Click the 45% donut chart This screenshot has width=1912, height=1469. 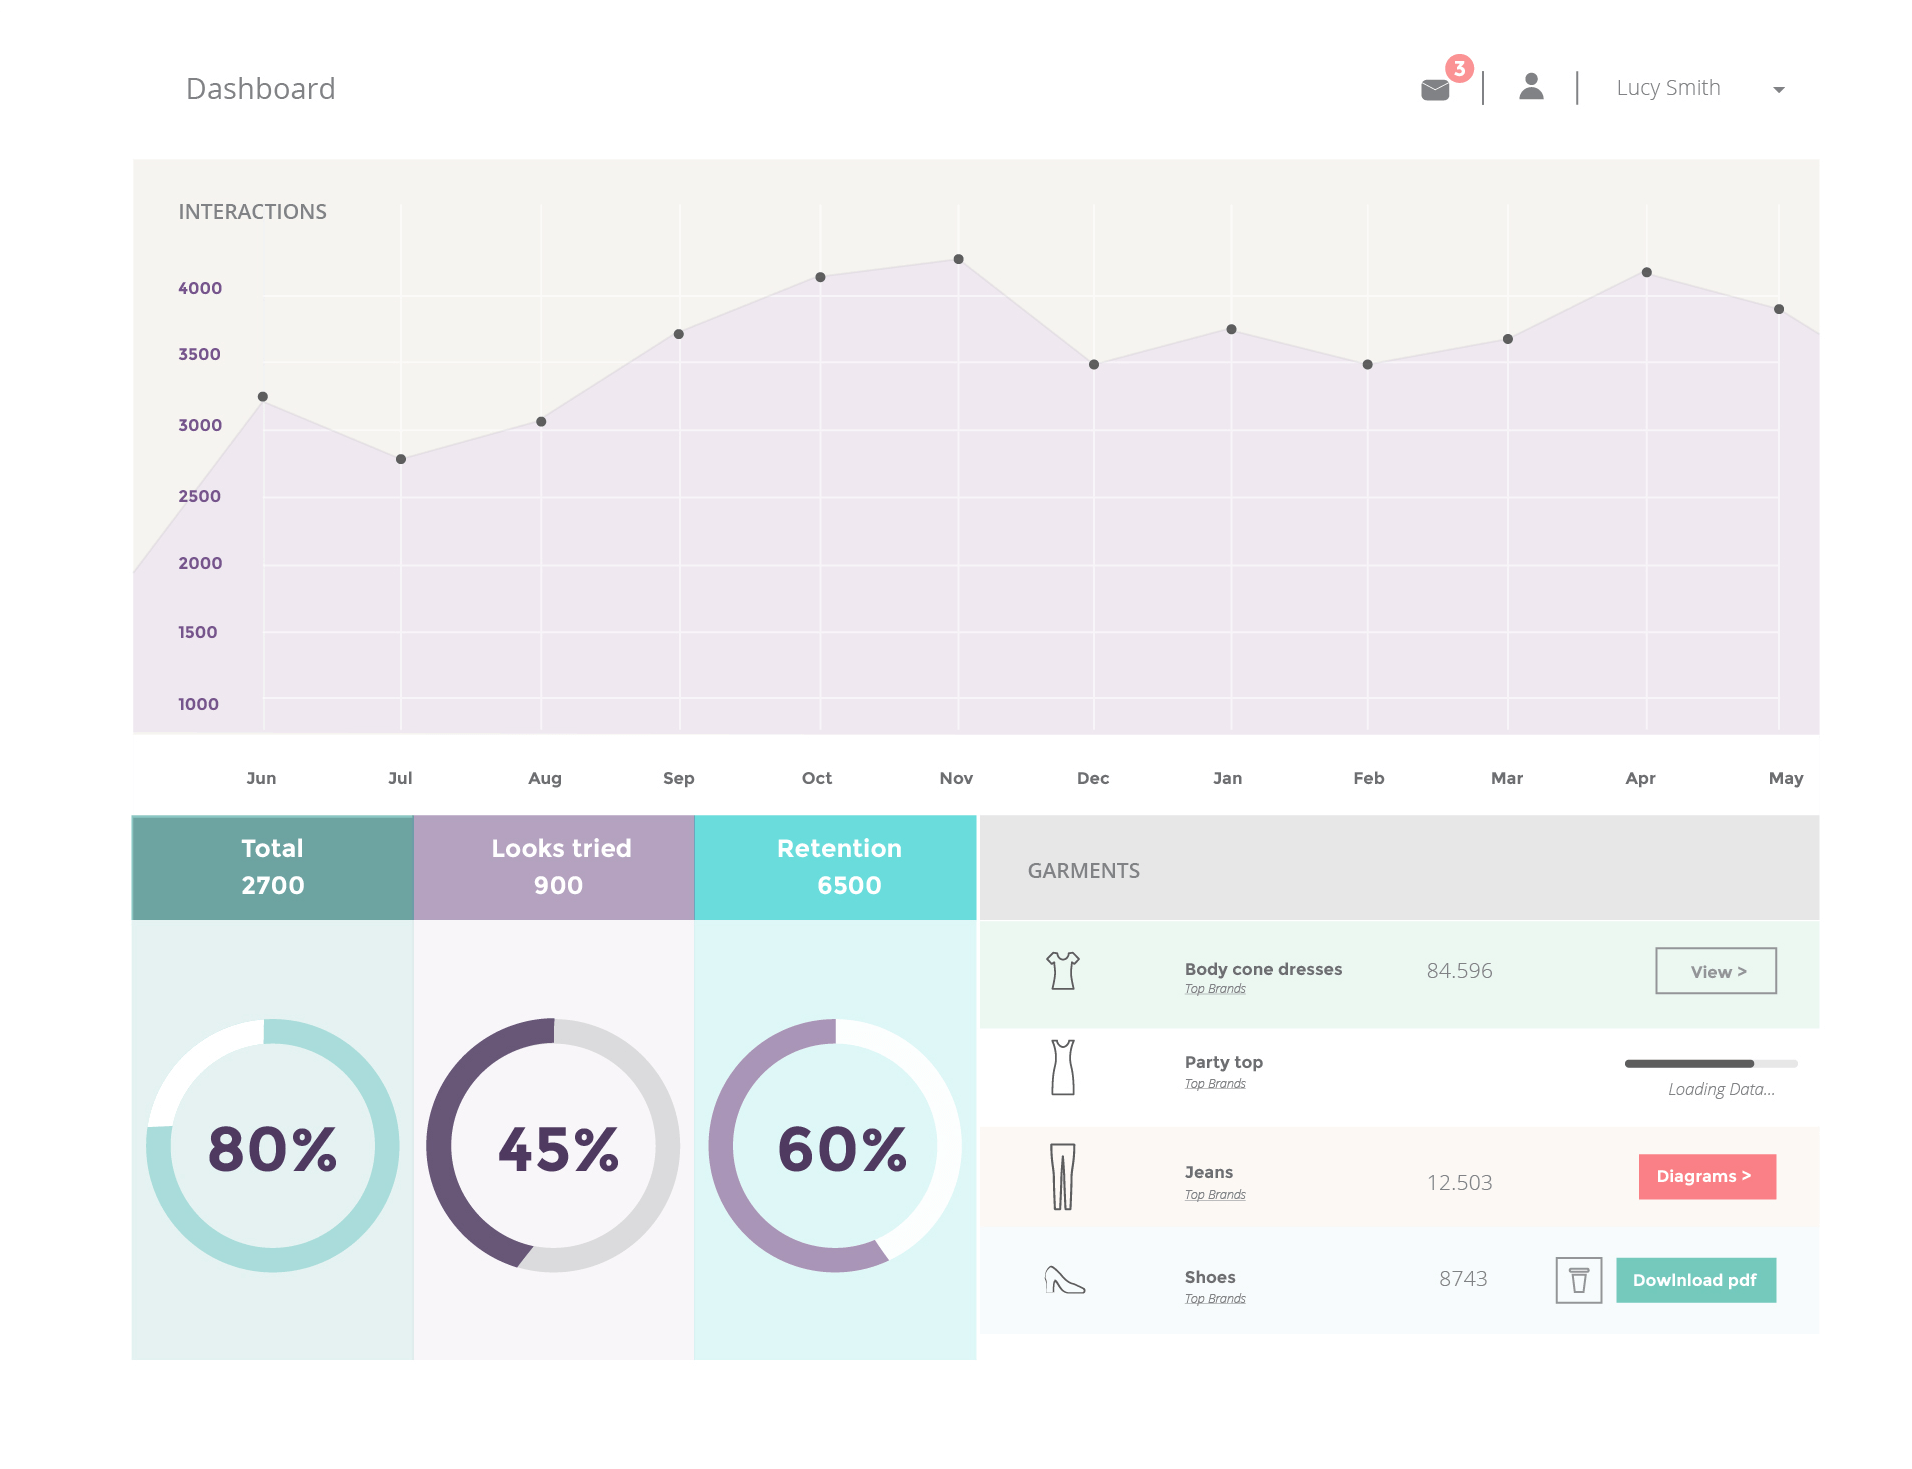pos(554,1146)
